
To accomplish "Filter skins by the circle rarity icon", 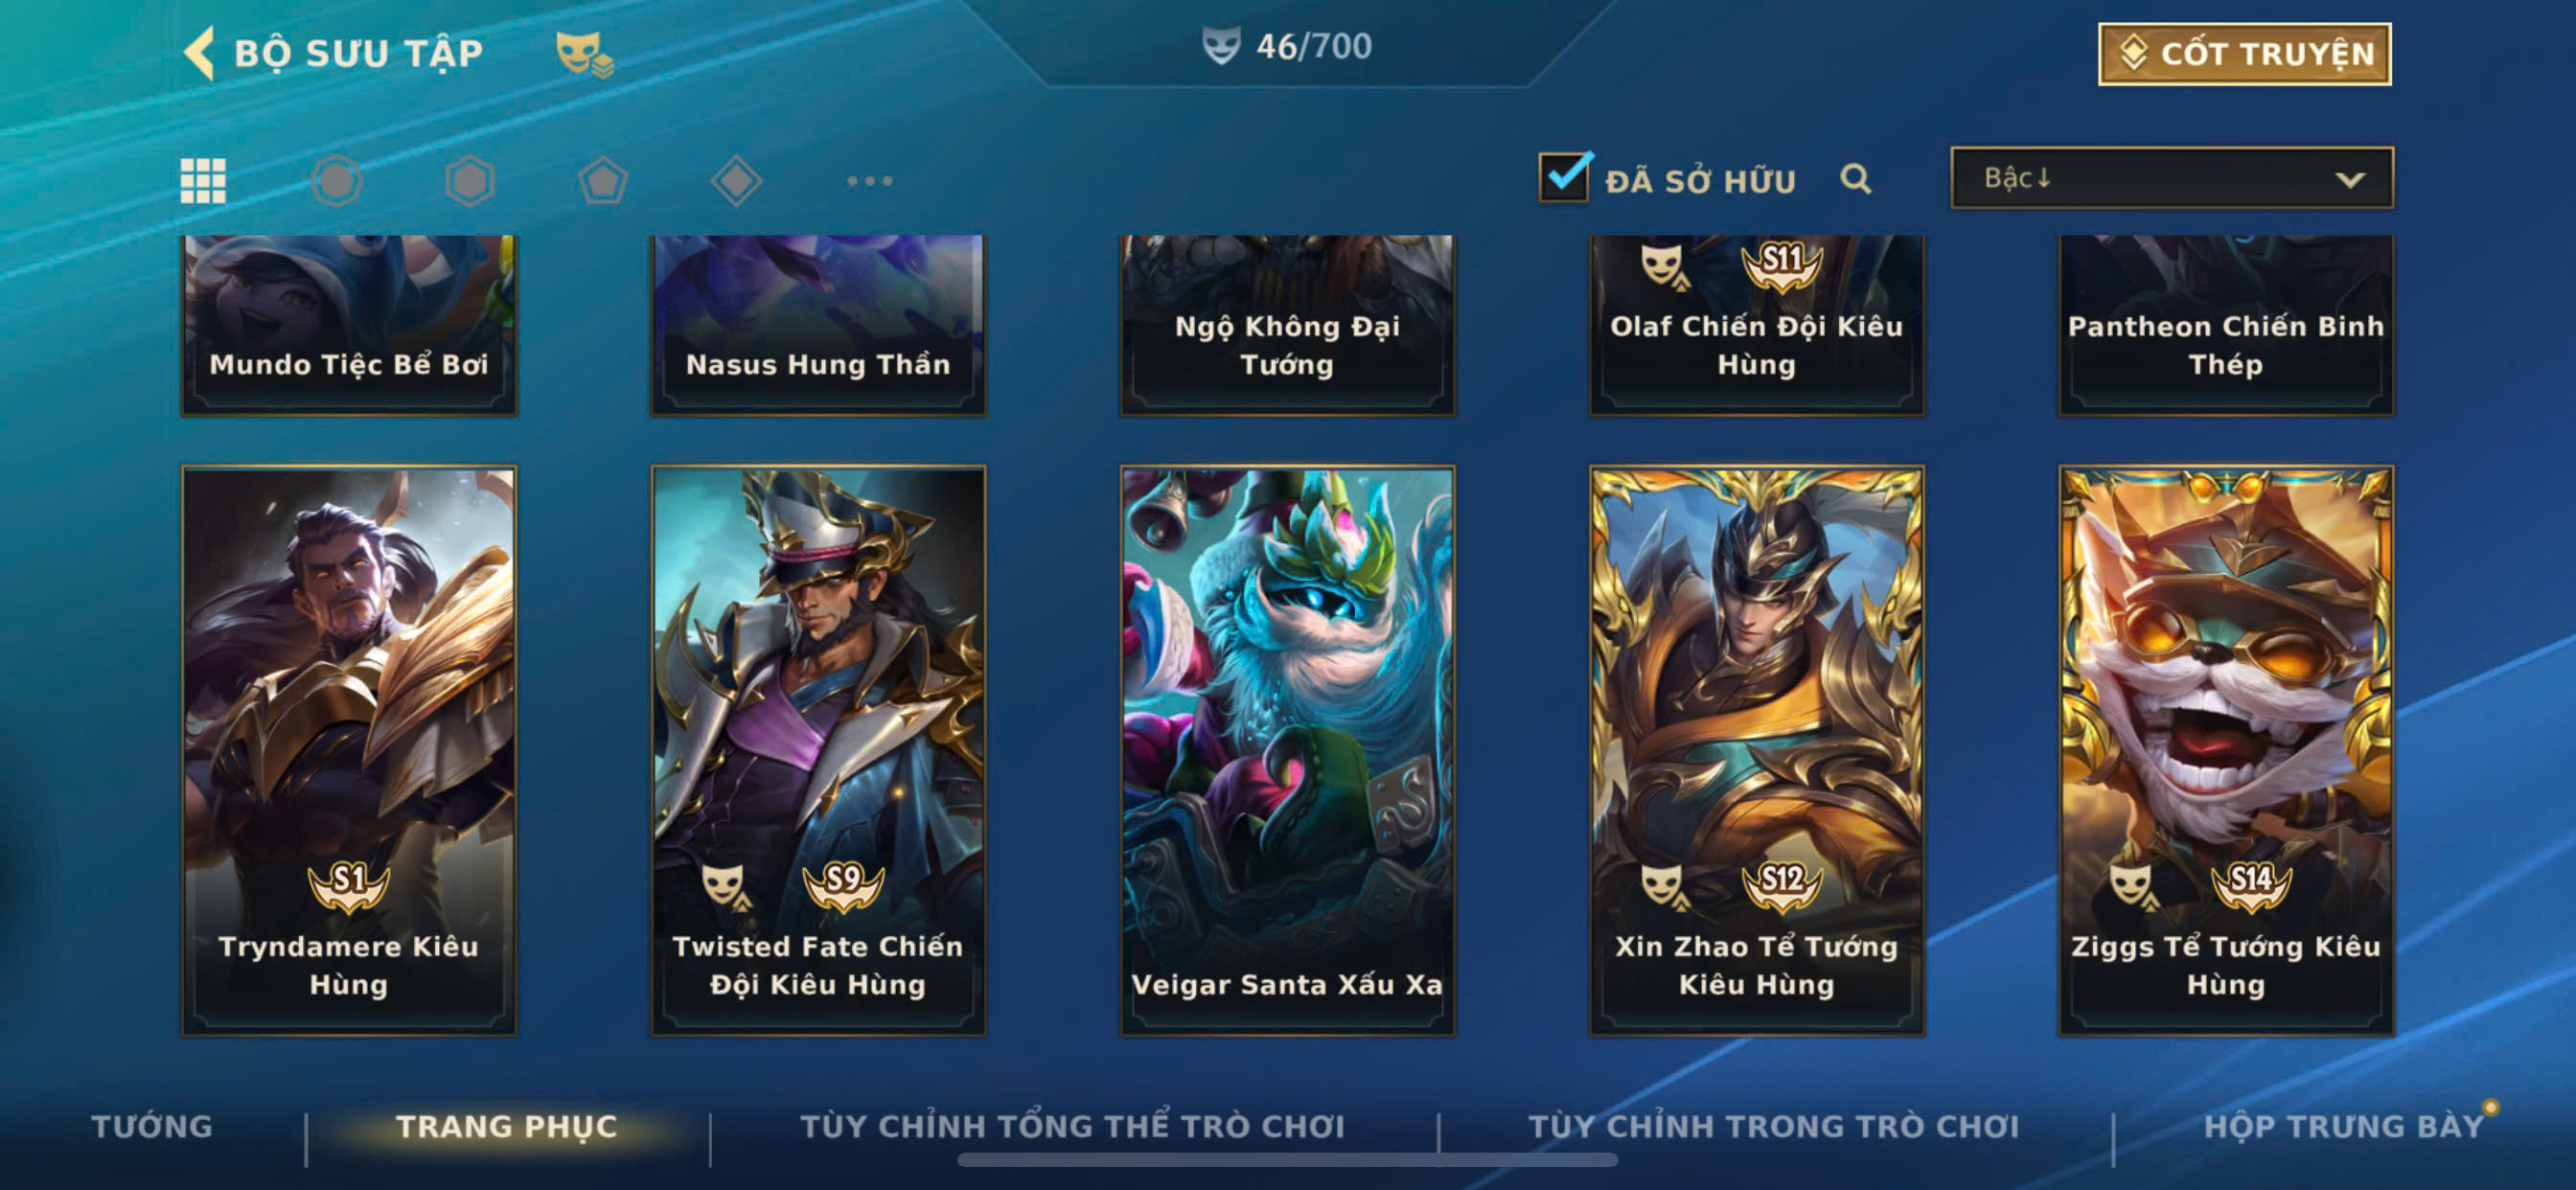I will pos(337,181).
